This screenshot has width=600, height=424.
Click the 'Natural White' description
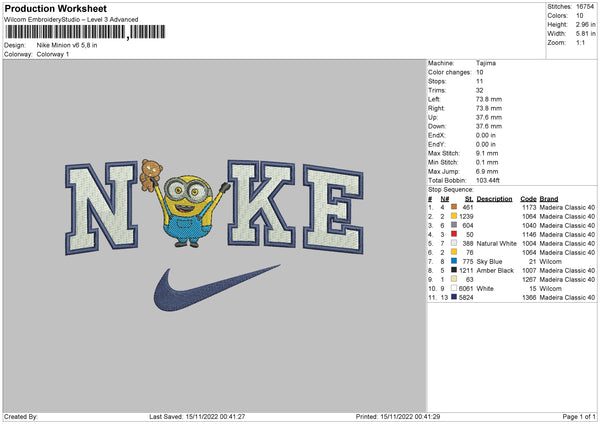(497, 243)
